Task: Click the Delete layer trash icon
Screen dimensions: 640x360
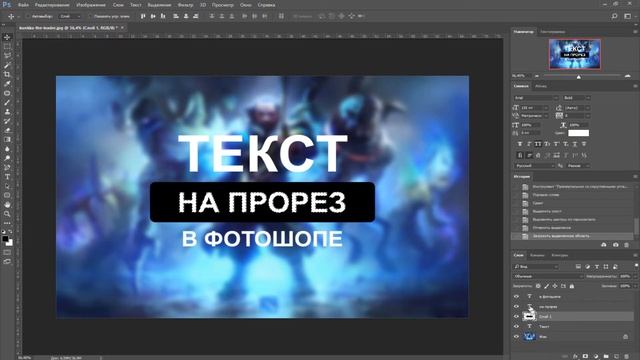Action: [627, 356]
